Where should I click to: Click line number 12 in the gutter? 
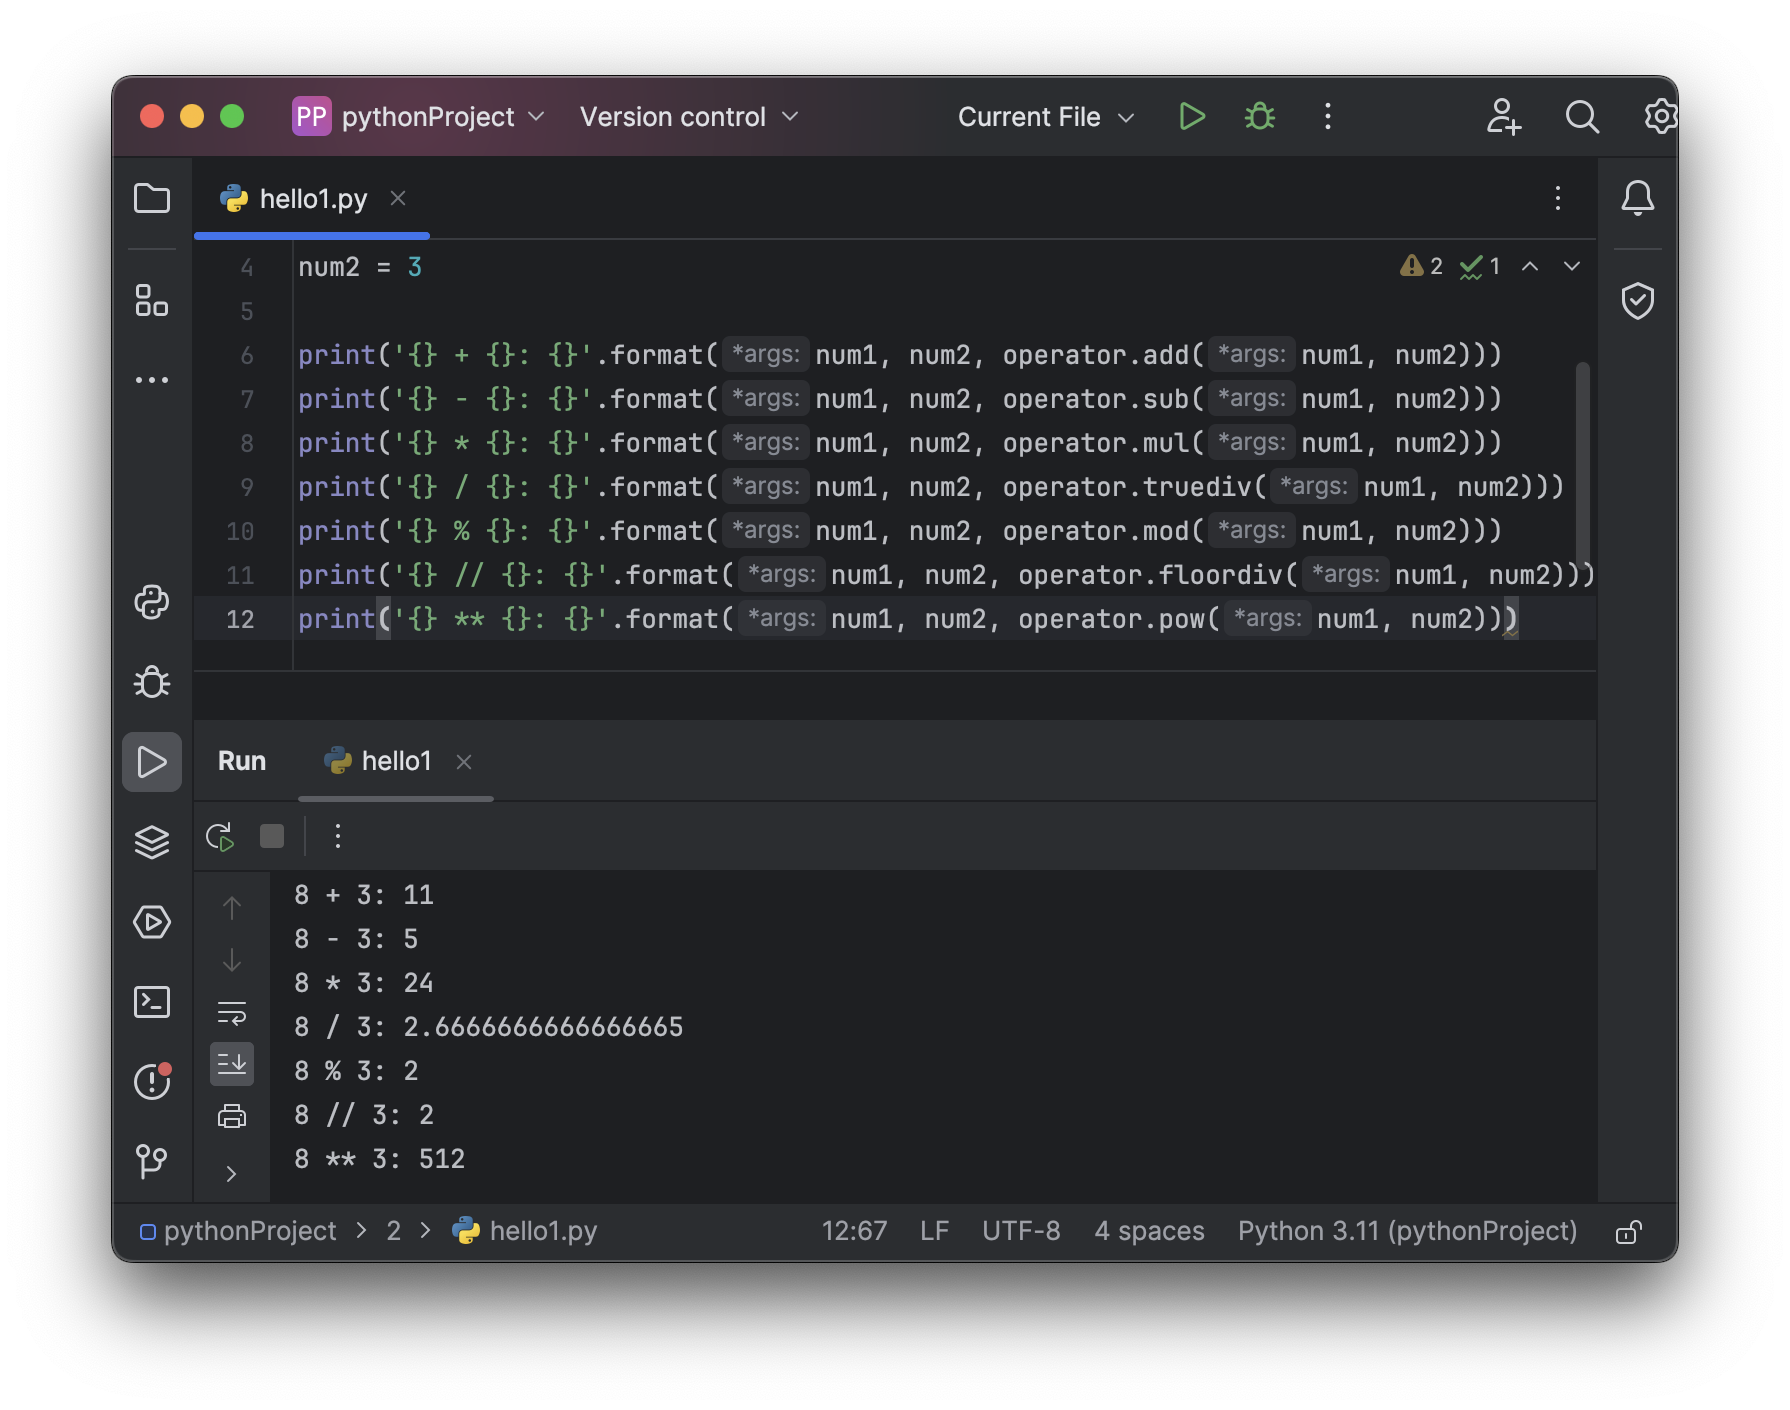click(x=240, y=619)
